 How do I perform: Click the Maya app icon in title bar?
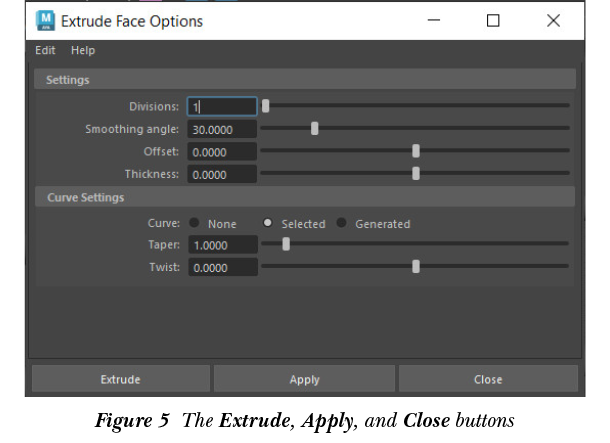pos(46,20)
